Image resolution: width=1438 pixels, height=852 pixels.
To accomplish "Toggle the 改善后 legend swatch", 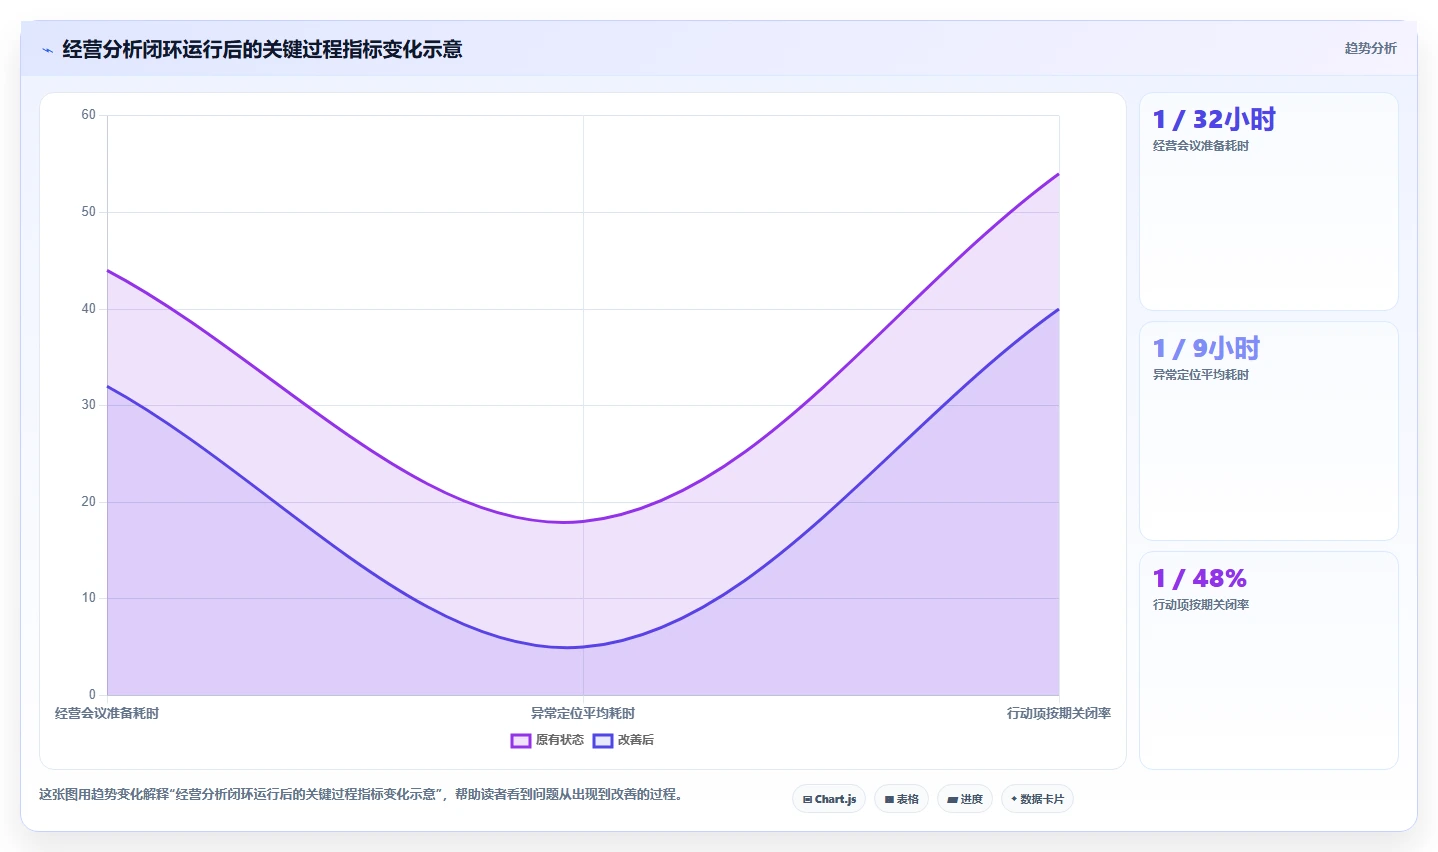I will (x=603, y=741).
